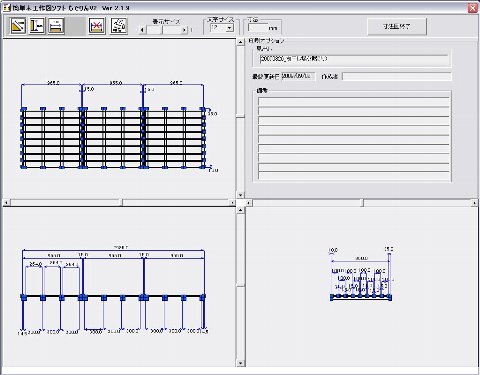Click the top line of the notes area
480x375 pixels.
(x=354, y=102)
